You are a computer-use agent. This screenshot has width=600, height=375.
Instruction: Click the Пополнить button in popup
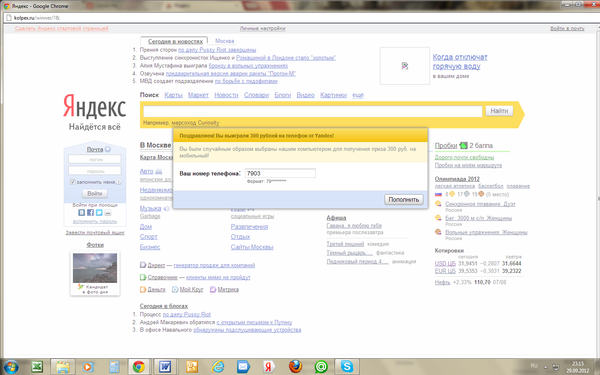404,199
